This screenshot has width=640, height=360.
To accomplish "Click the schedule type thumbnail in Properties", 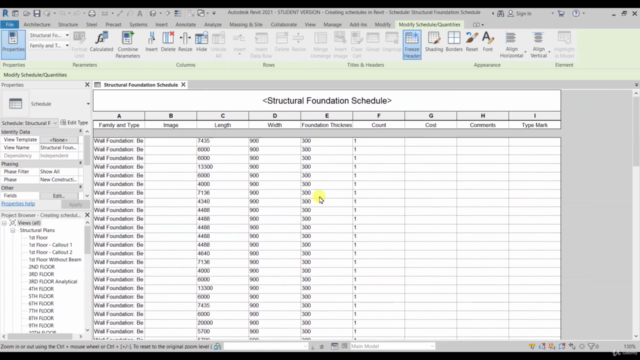I will (16, 104).
